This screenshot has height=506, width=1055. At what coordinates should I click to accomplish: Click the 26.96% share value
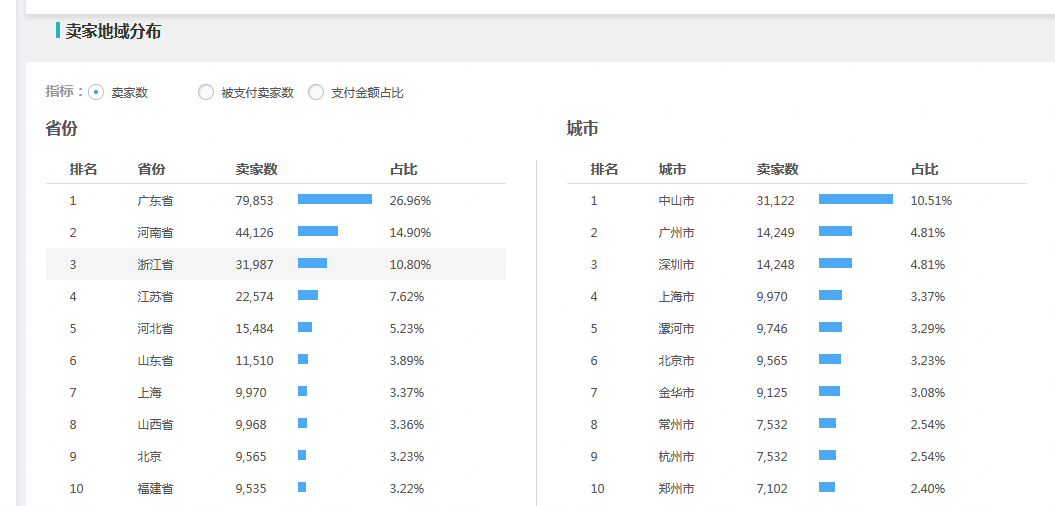click(x=410, y=201)
